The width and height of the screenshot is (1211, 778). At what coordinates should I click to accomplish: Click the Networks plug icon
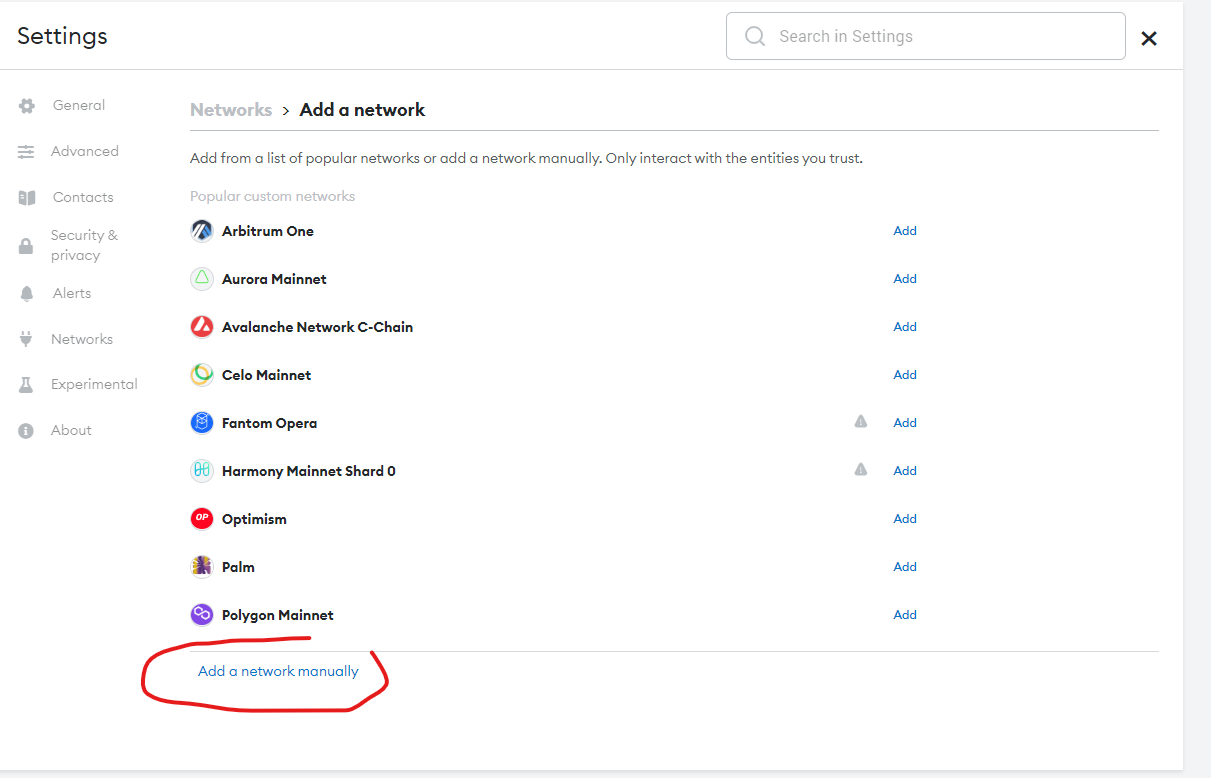click(x=27, y=340)
